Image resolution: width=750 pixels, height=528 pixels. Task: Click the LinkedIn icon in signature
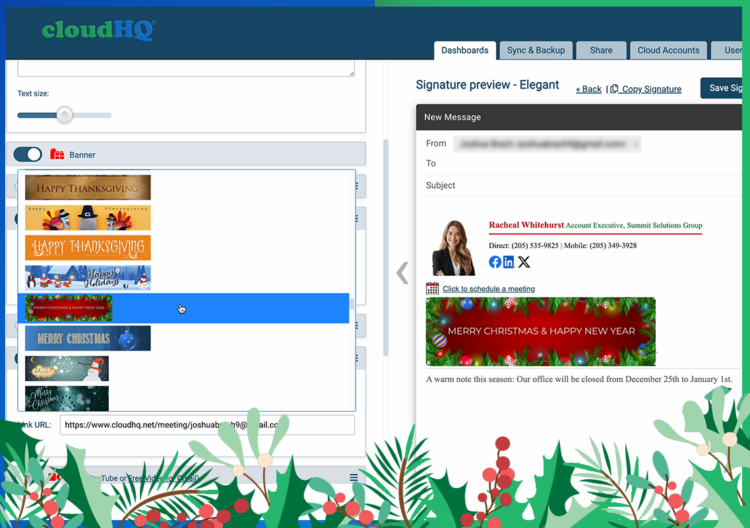pos(509,262)
